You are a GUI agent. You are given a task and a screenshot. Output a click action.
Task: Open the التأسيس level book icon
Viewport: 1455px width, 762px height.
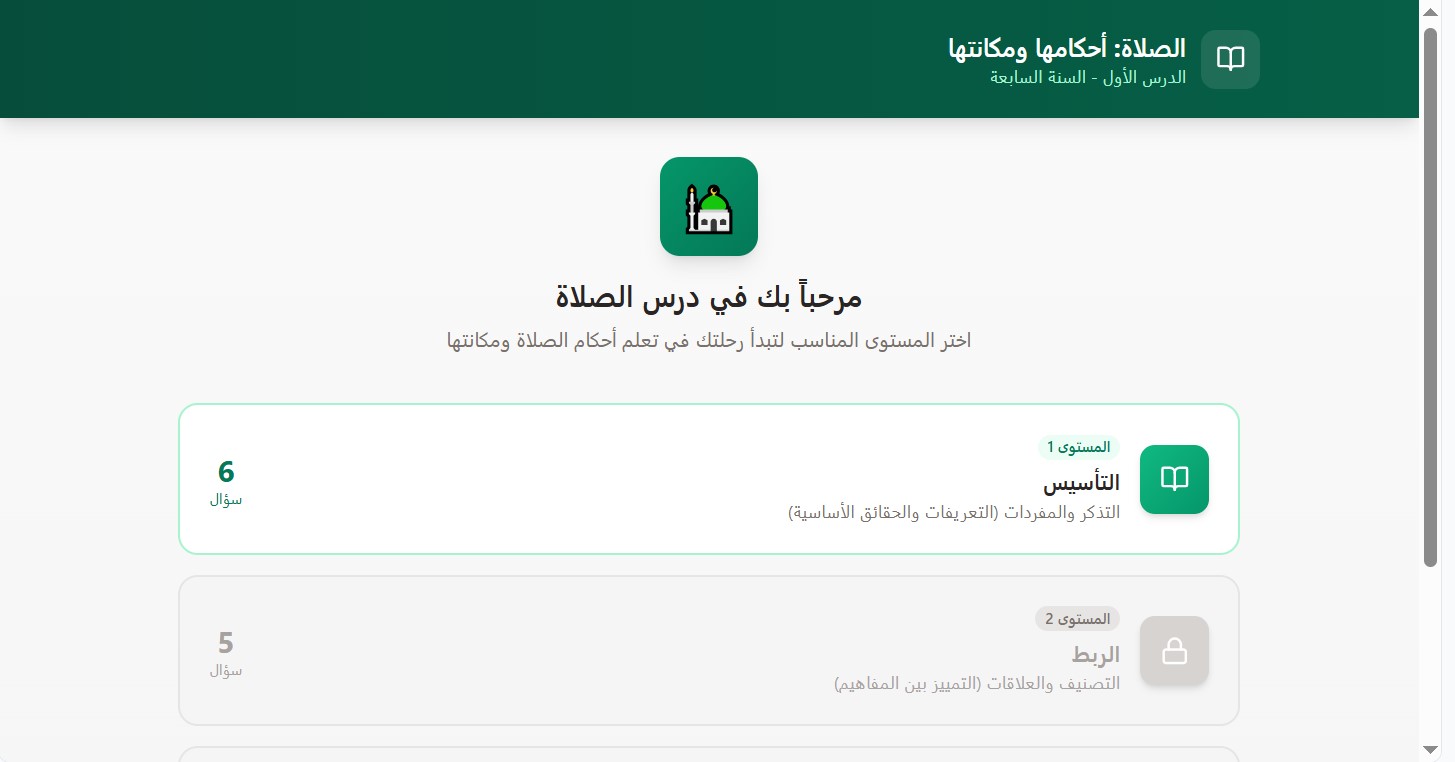pyautogui.click(x=1174, y=479)
